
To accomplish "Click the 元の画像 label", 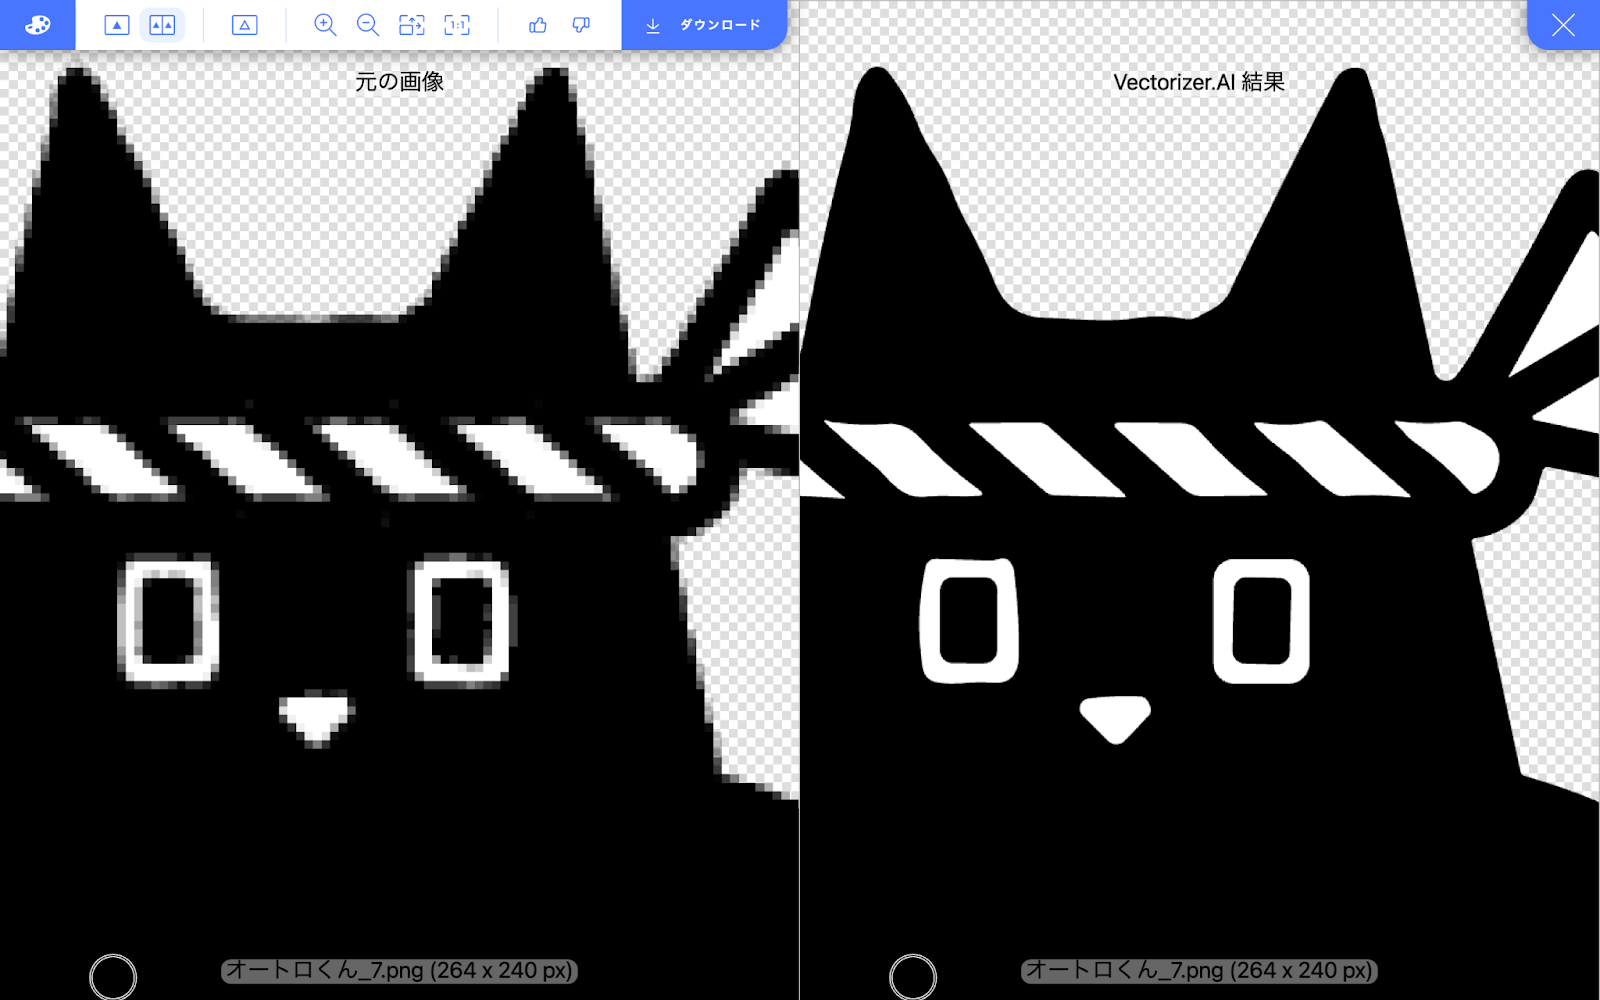I will (x=400, y=82).
